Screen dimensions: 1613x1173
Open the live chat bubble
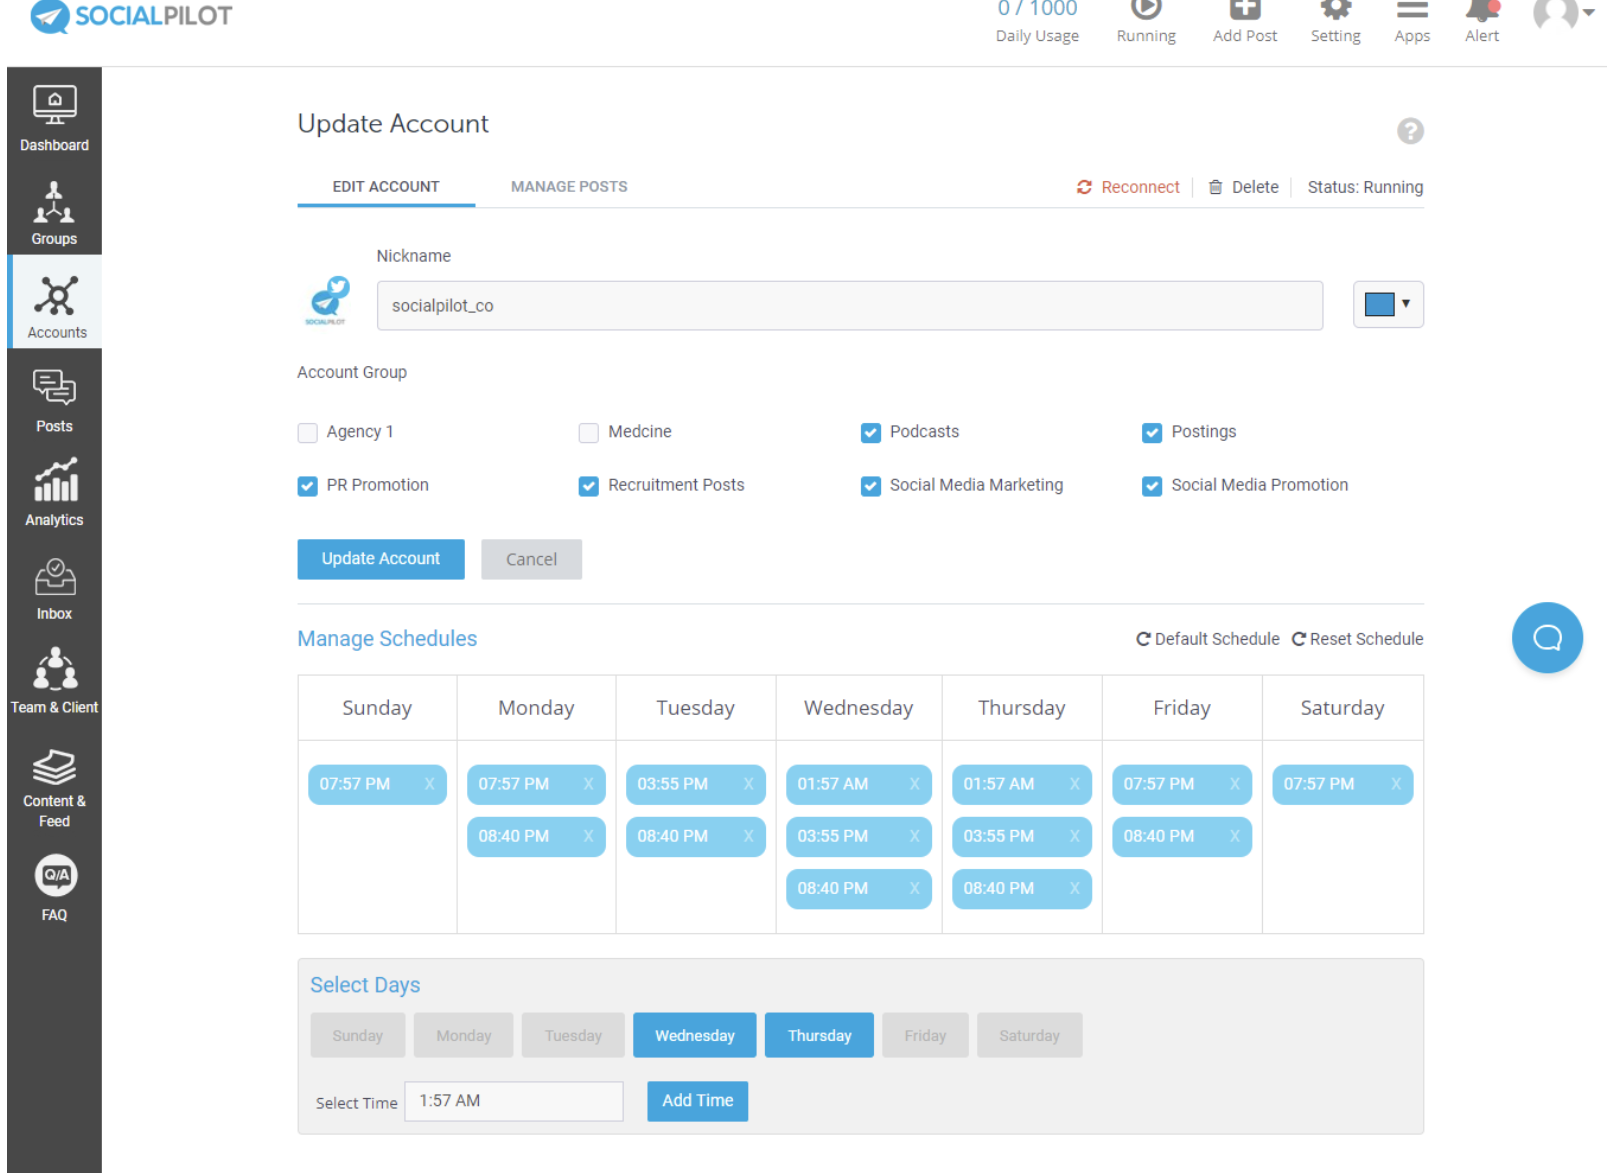click(x=1546, y=638)
